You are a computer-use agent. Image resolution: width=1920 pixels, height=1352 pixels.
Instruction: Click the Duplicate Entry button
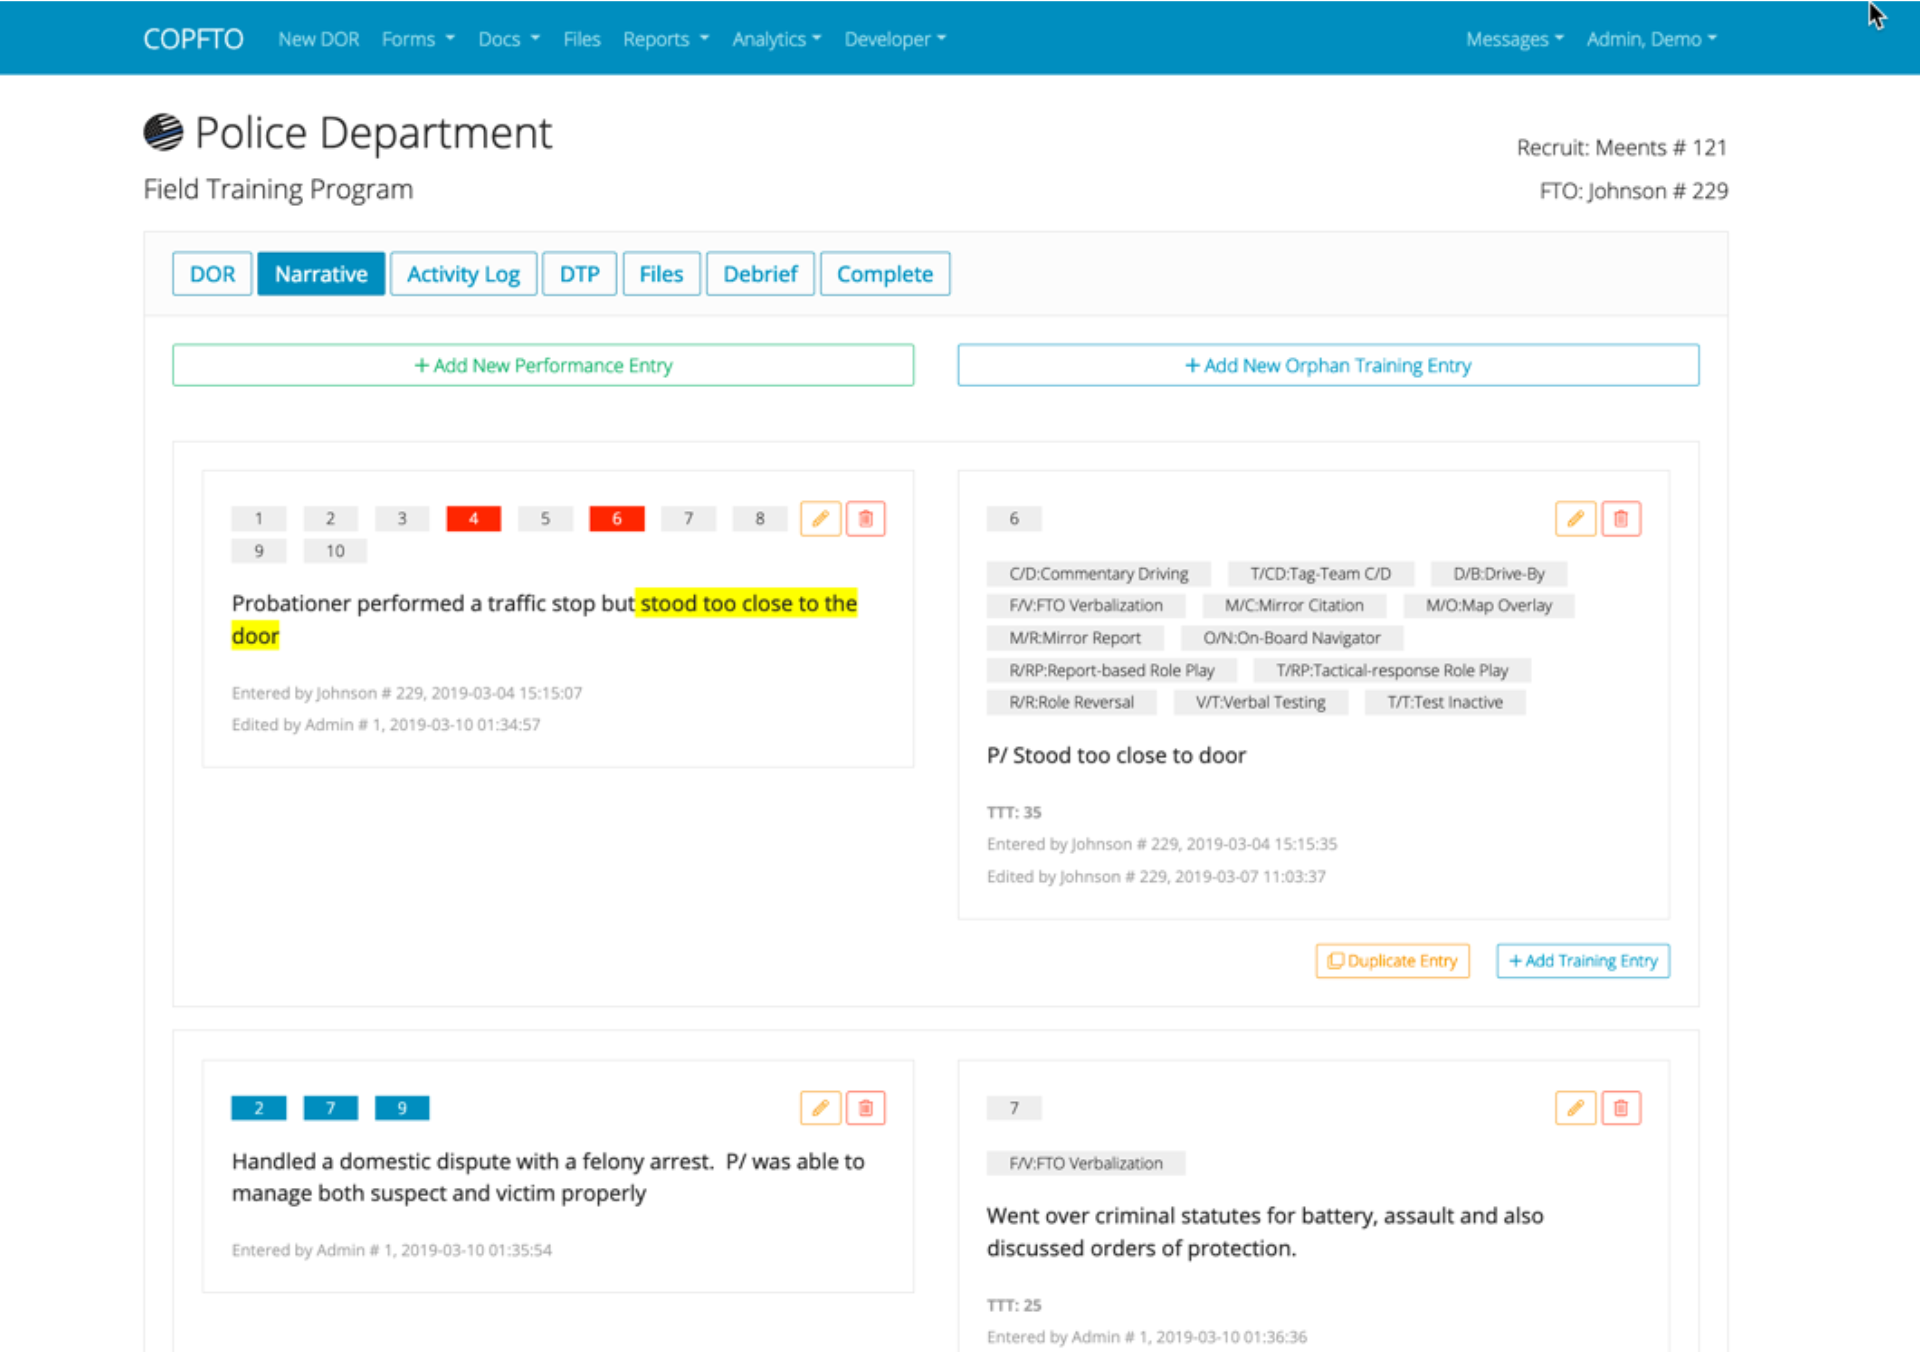coord(1392,960)
